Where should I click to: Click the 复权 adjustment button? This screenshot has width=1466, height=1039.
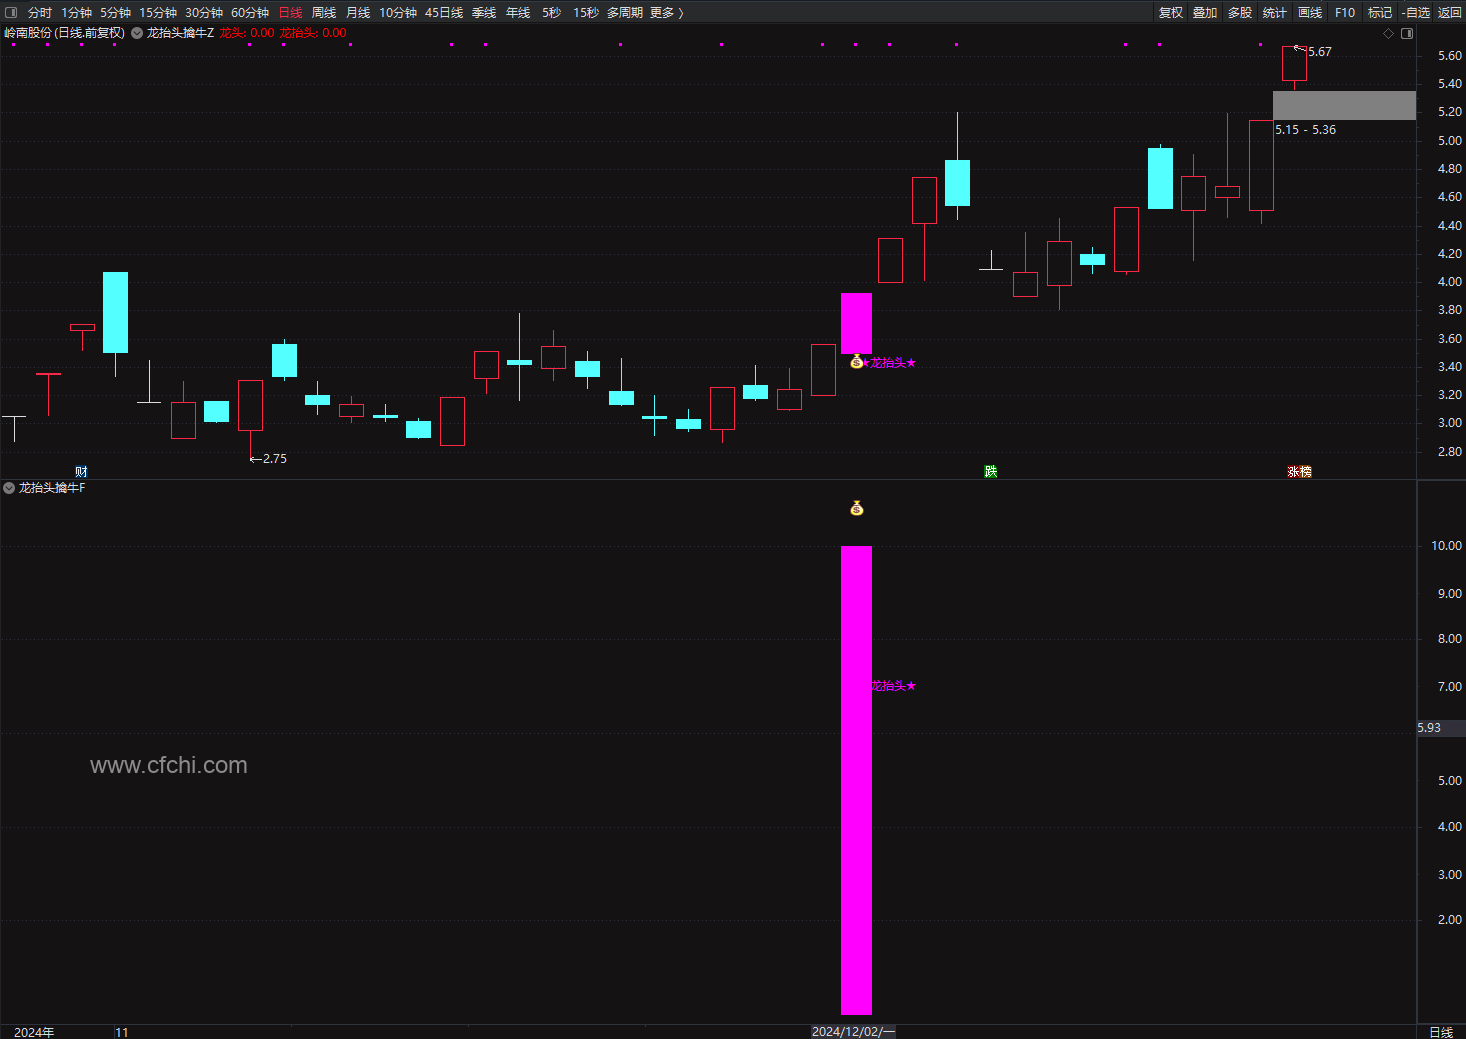pos(1171,13)
